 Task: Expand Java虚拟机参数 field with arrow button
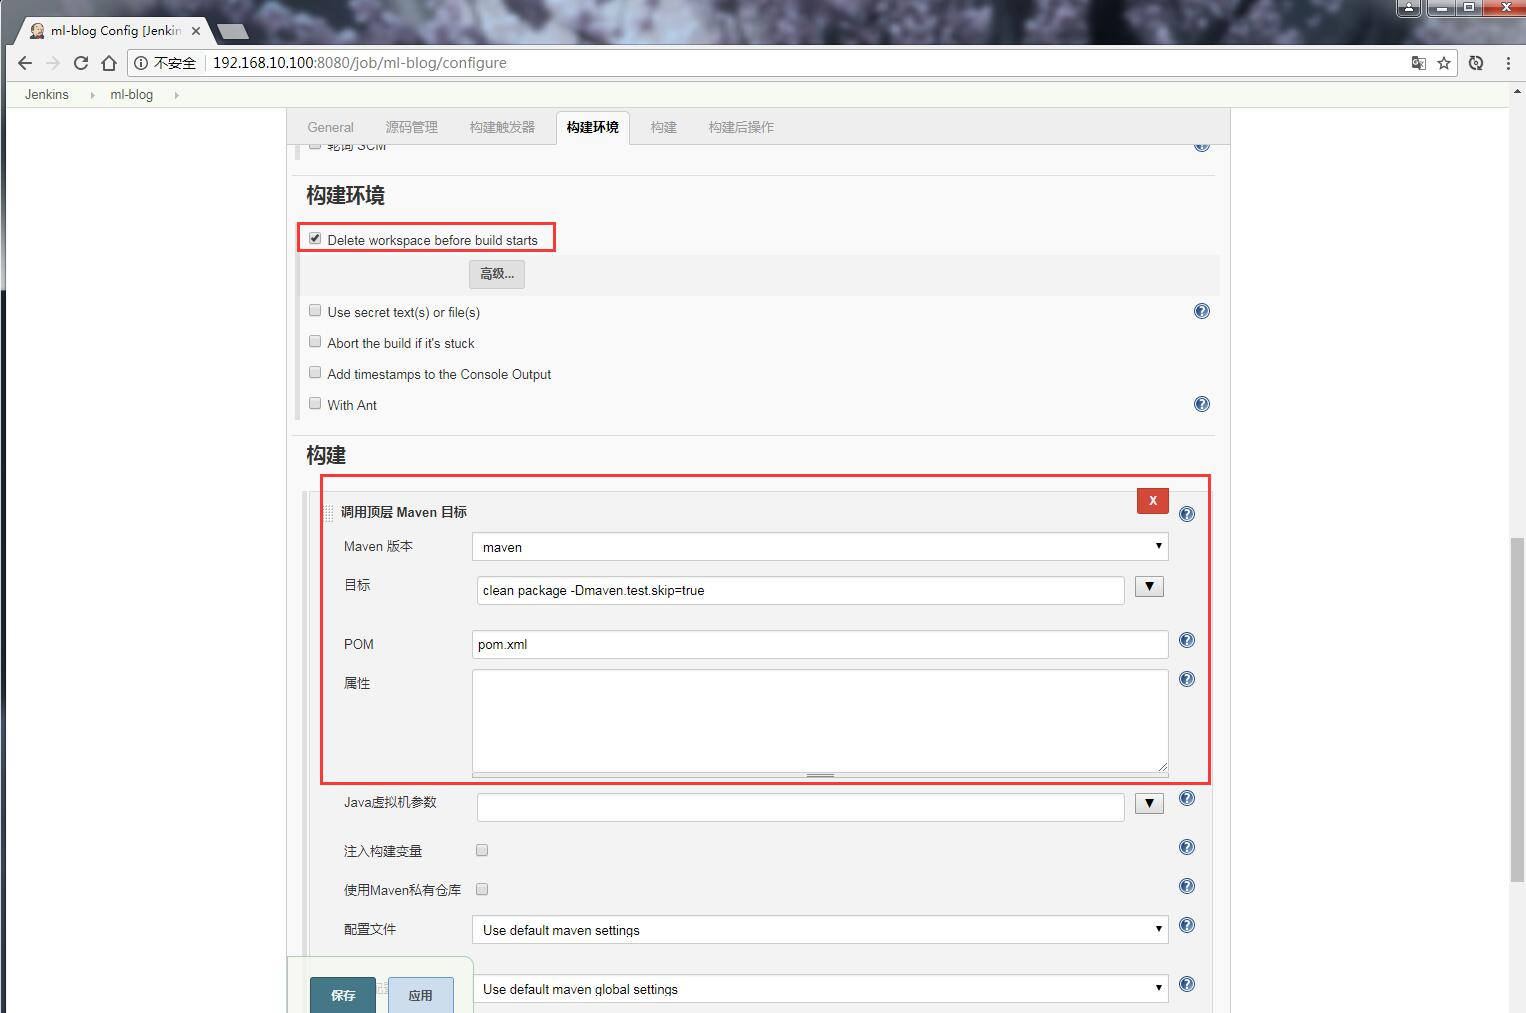(x=1149, y=804)
